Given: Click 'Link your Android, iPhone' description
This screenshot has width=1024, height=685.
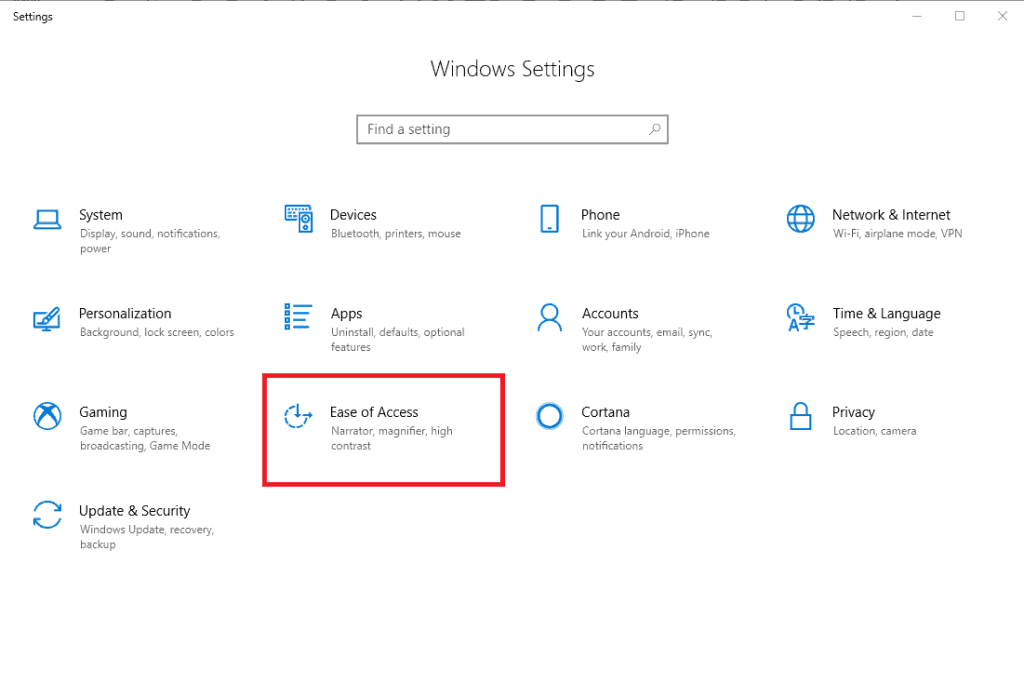Looking at the screenshot, I should 645,234.
